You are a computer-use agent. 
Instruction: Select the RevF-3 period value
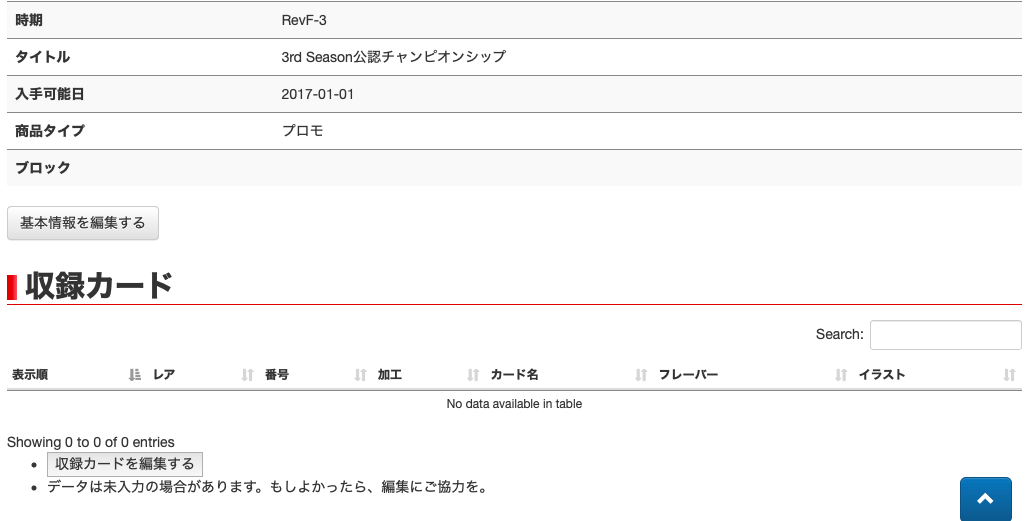pos(304,20)
